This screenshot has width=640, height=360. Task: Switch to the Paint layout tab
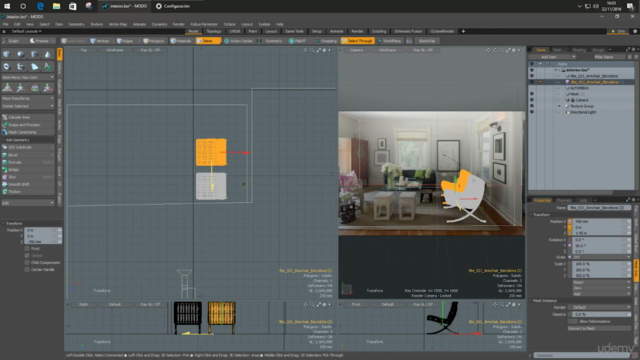(253, 31)
